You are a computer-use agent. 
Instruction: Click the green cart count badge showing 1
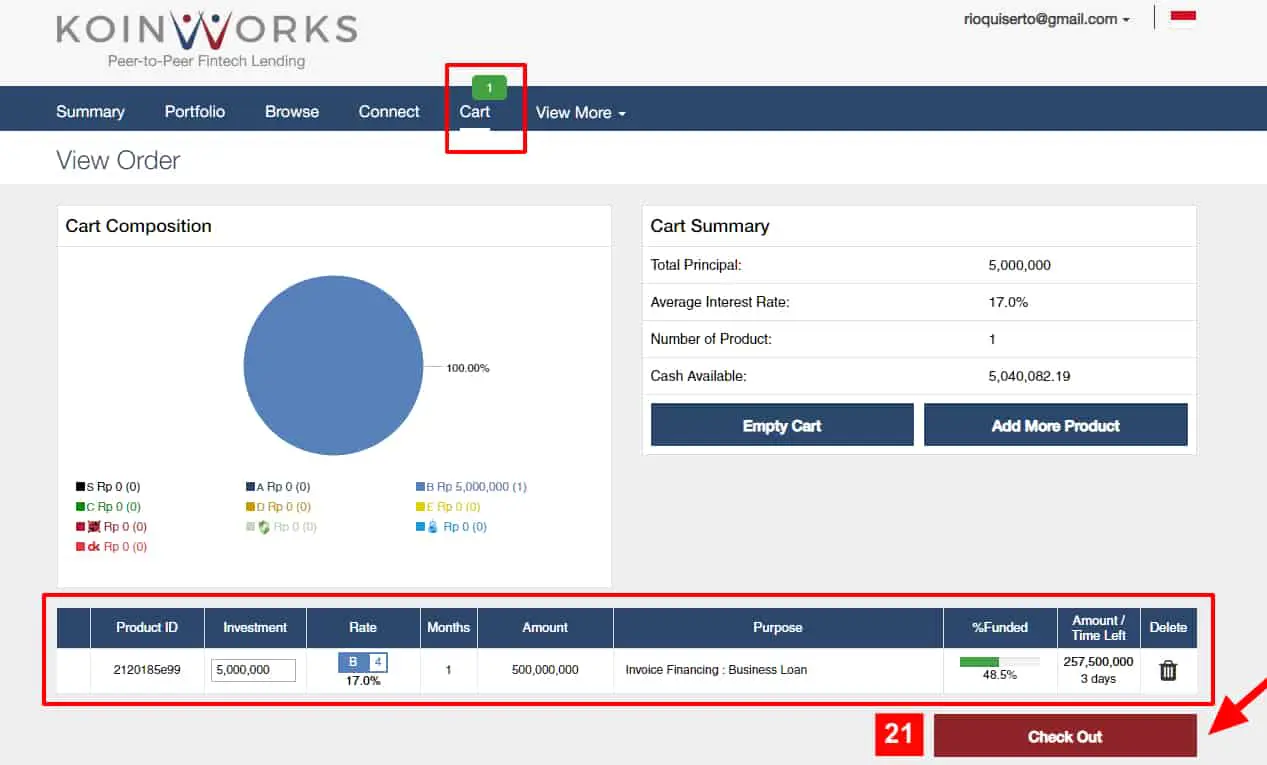(x=487, y=87)
